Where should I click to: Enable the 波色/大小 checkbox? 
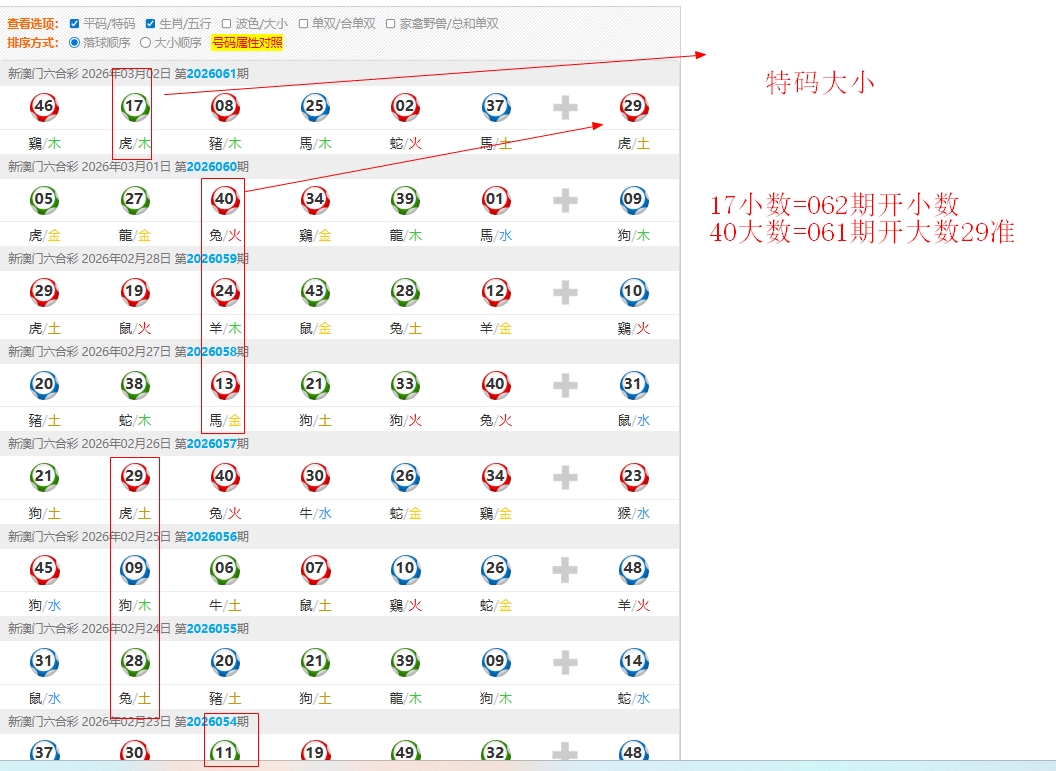point(227,24)
